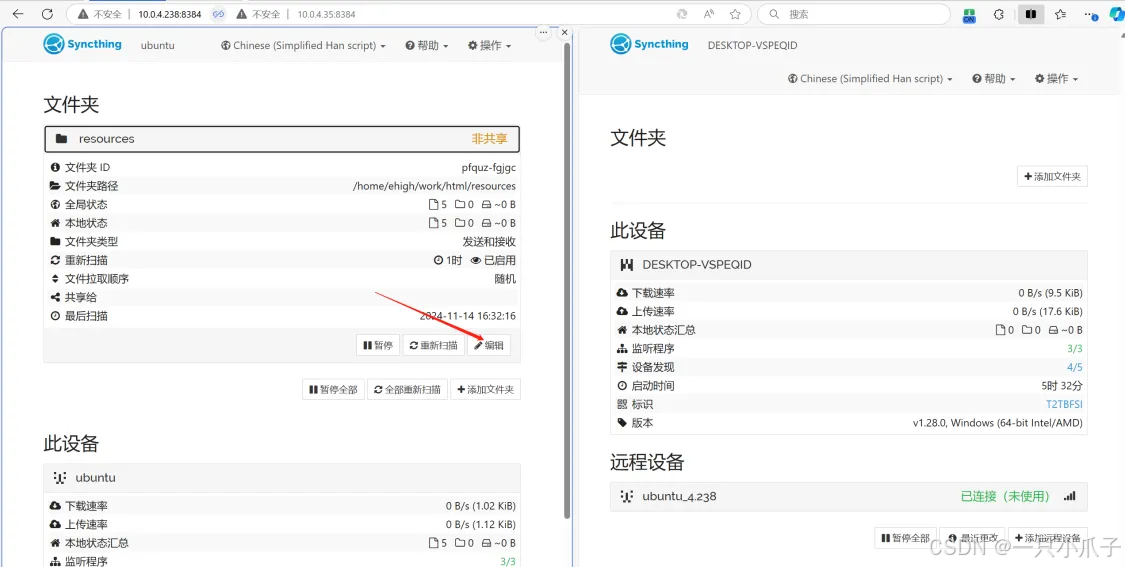Viewport: 1125px width, 567px height.
Task: Open 操作 menu in ubuntu pane
Action: 489,45
